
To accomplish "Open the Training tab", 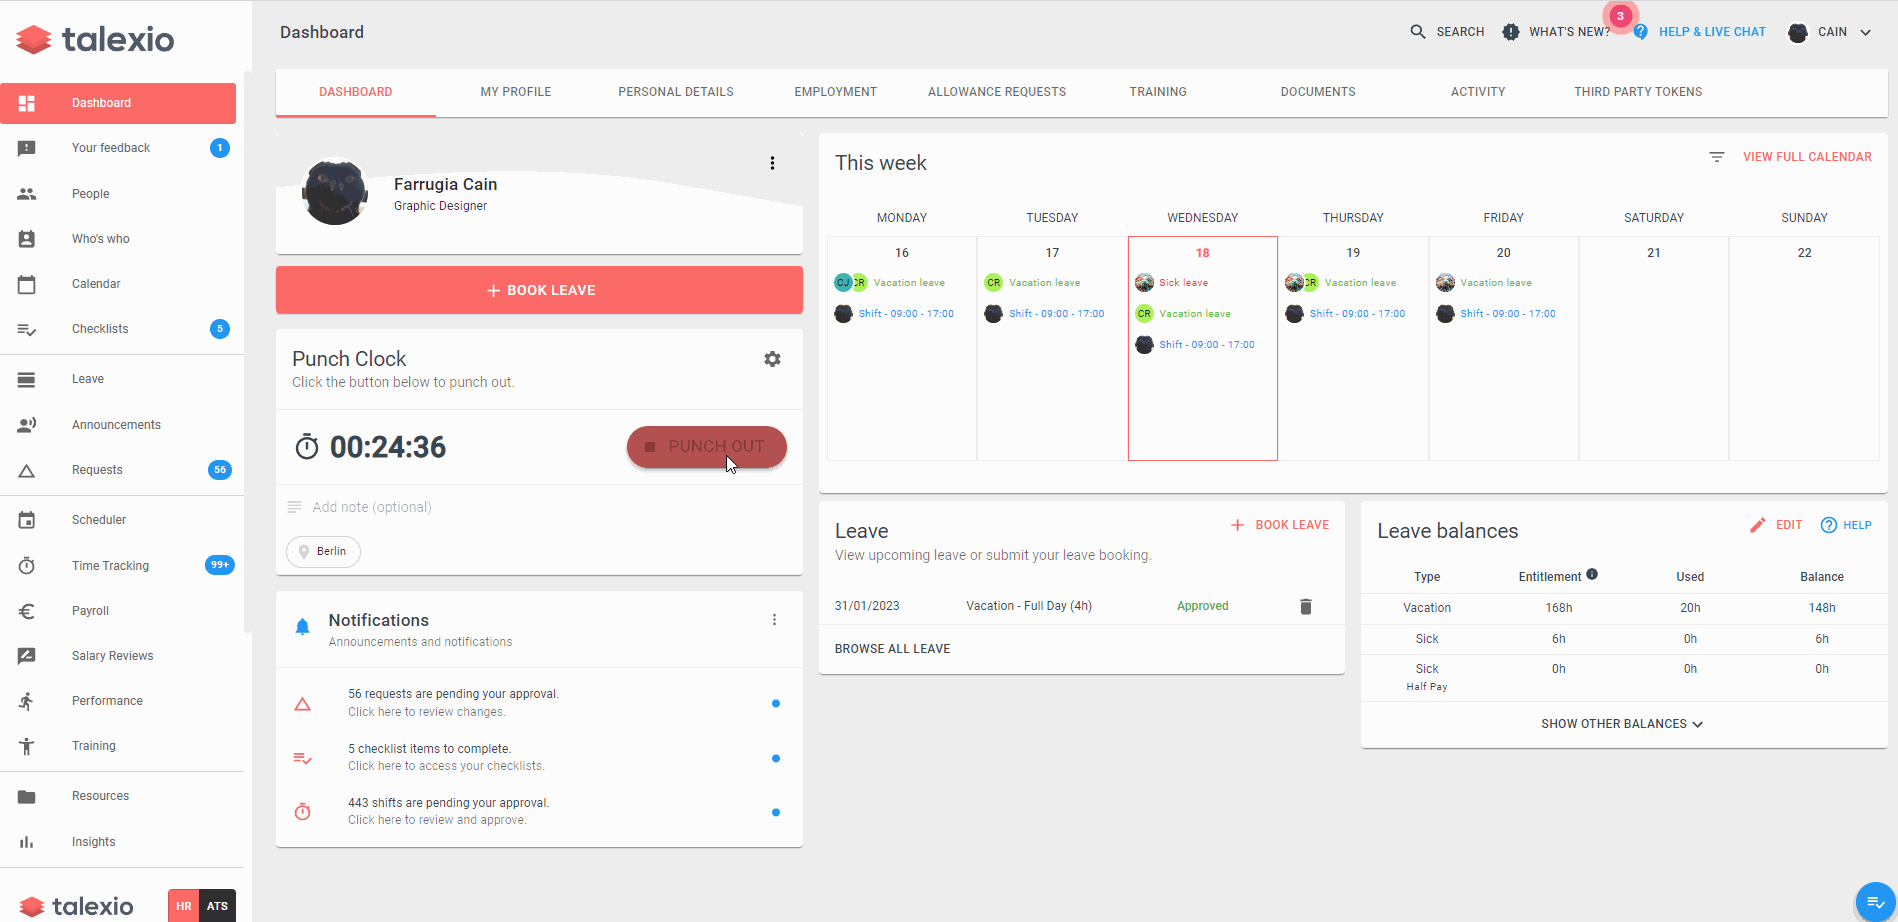I will tap(1157, 91).
